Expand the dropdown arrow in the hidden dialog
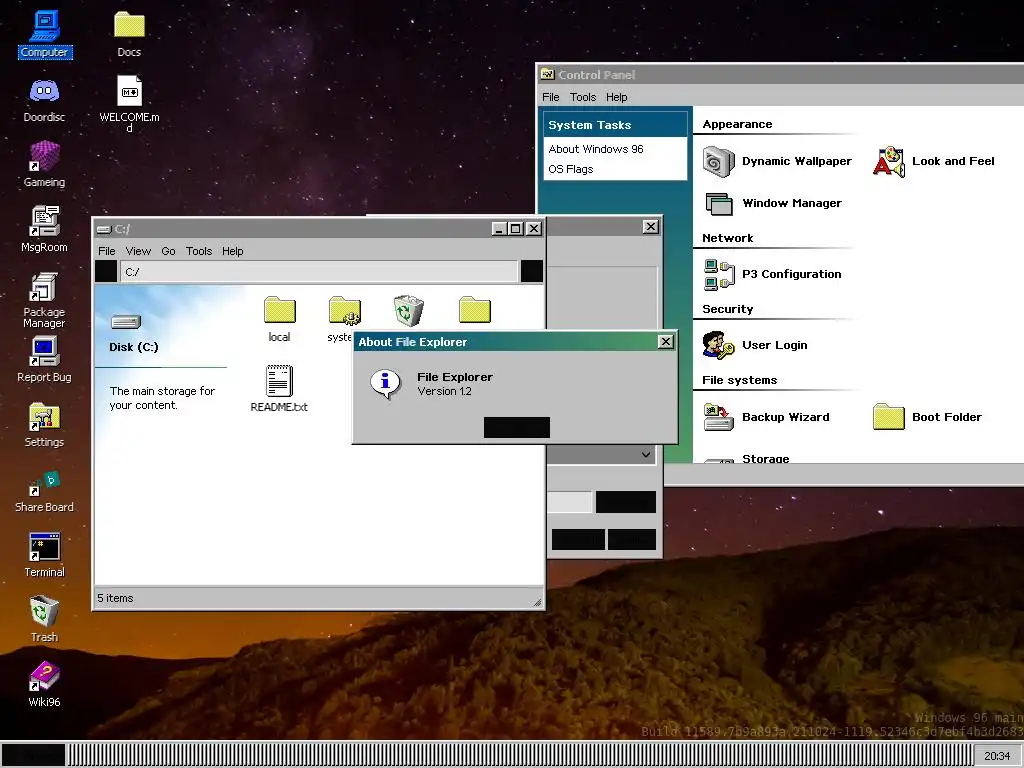This screenshot has width=1024, height=768. click(645, 455)
